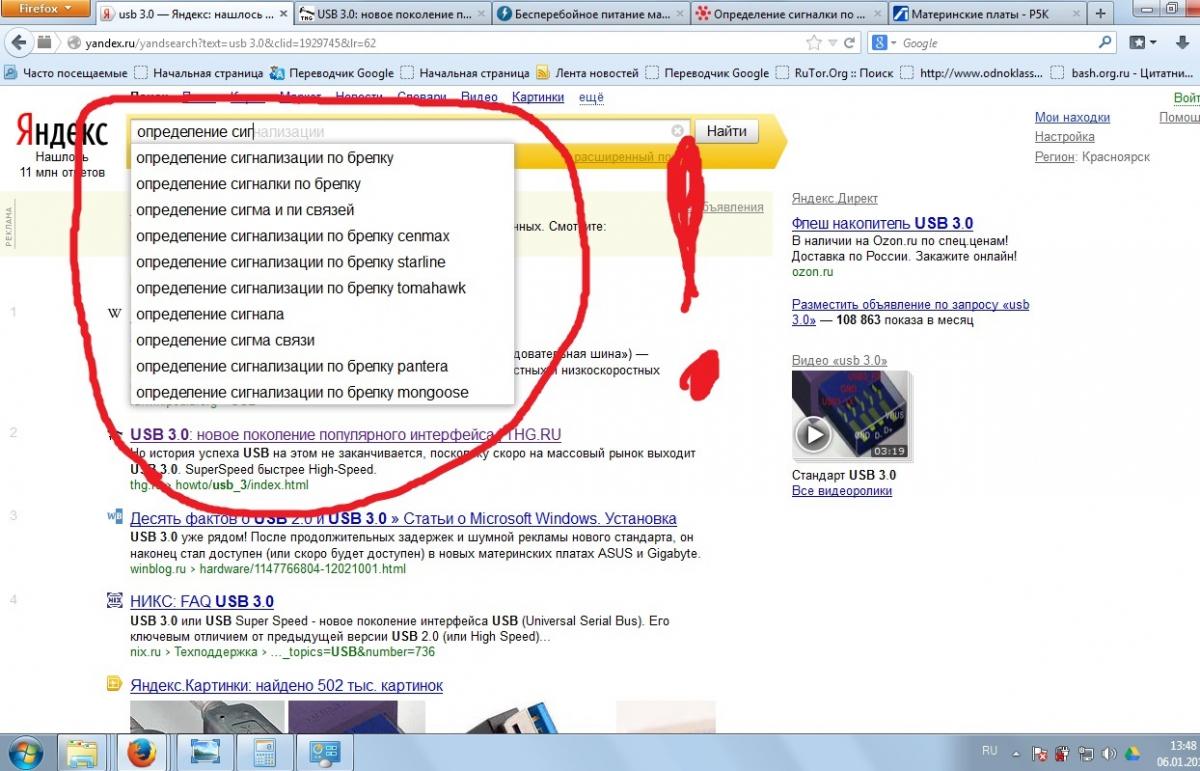Open the 'Картинки' search category

click(538, 97)
